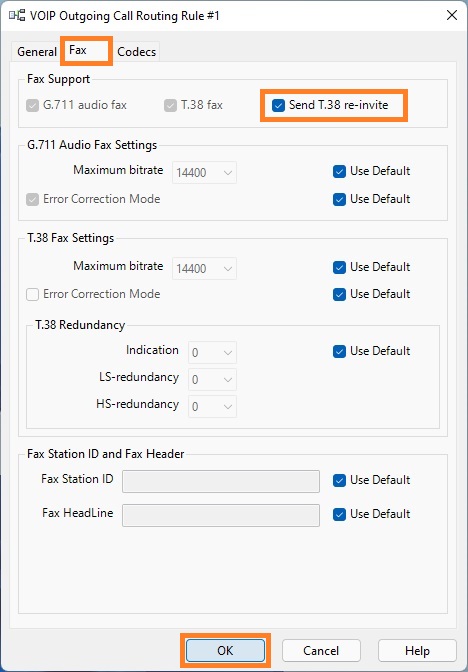
Task: Toggle the G.711 audio fax checkbox
Action: tap(33, 105)
